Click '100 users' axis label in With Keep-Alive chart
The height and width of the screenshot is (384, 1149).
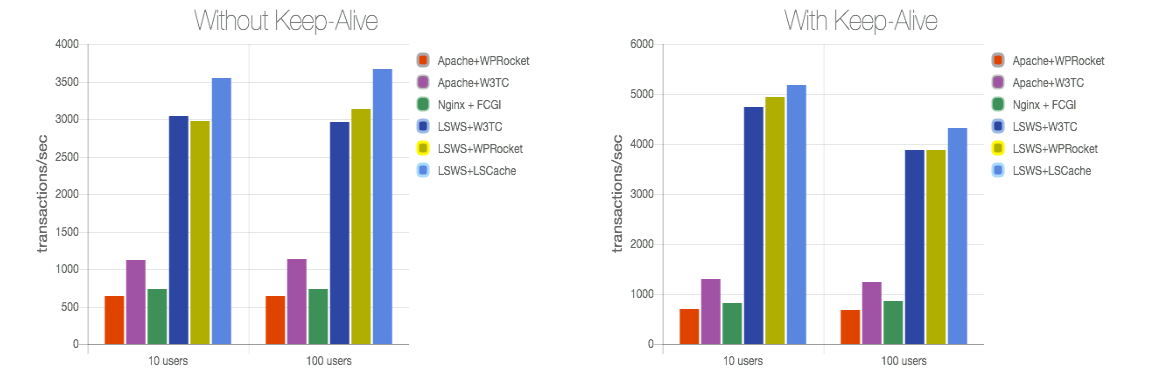coord(905,361)
